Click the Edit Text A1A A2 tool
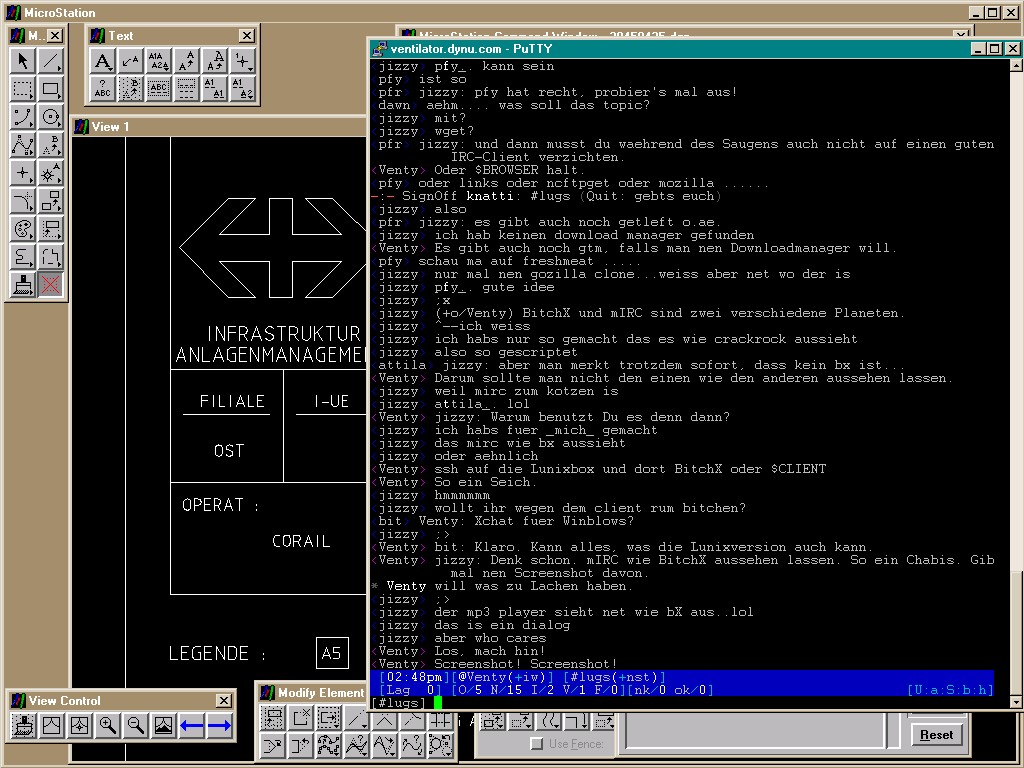Screen dimensions: 1024x768 (159, 61)
